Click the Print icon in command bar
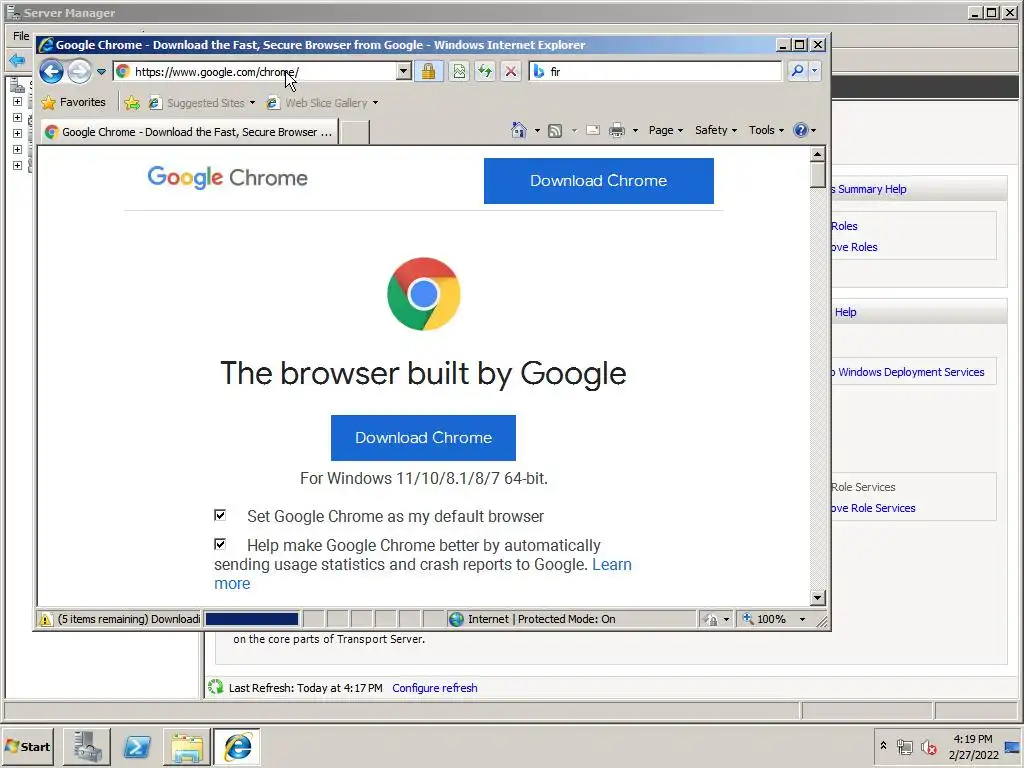Viewport: 1024px width, 768px height. (x=616, y=131)
